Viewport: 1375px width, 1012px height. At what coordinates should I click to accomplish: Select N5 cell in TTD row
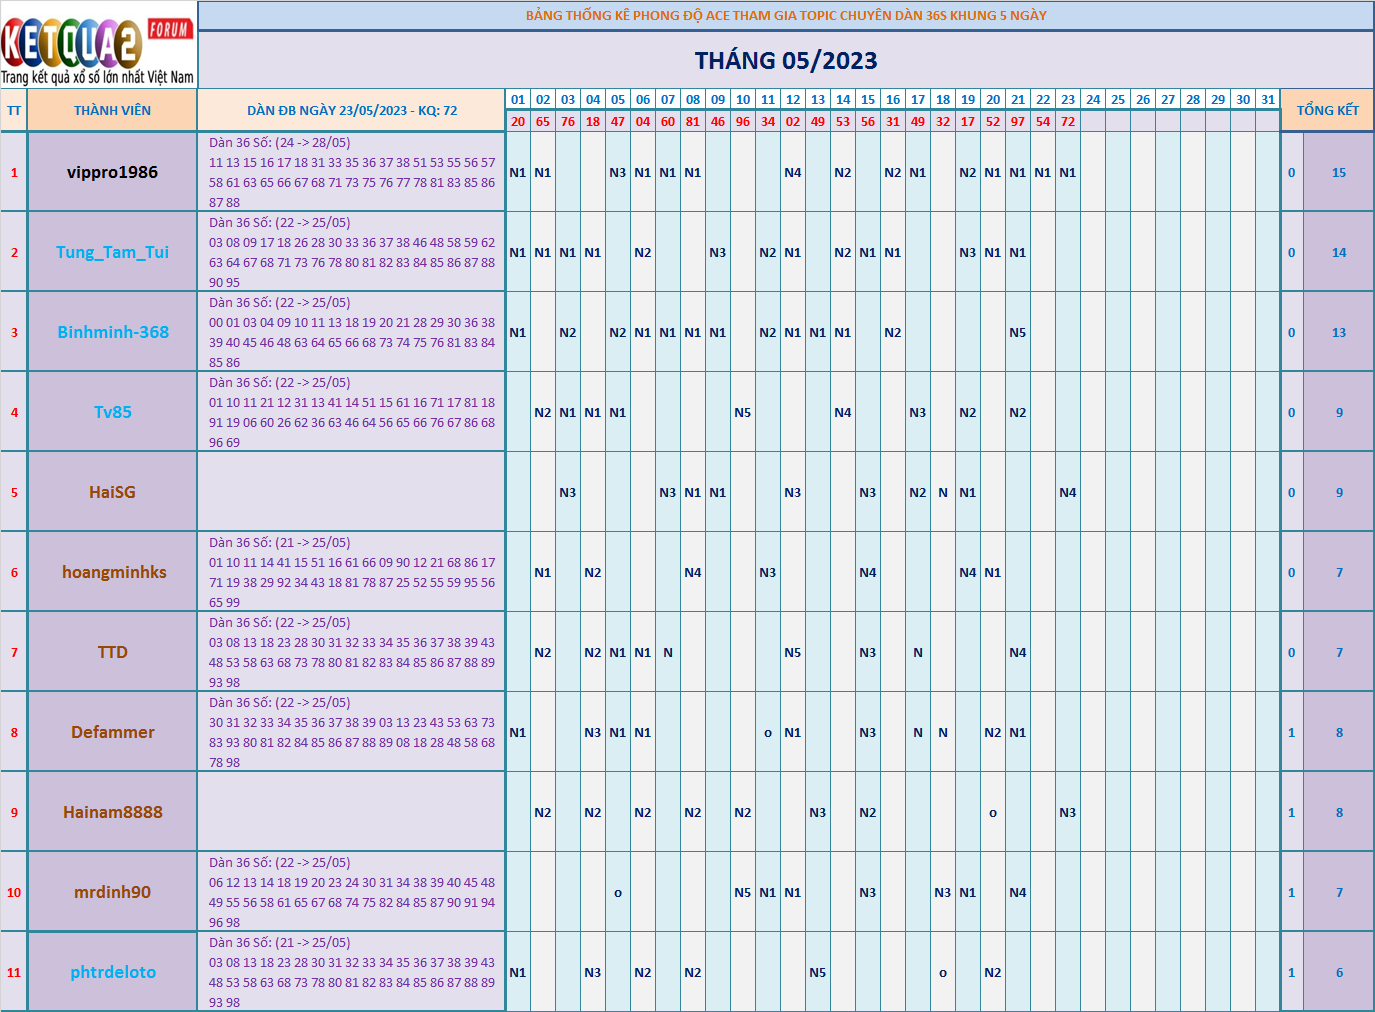(793, 652)
